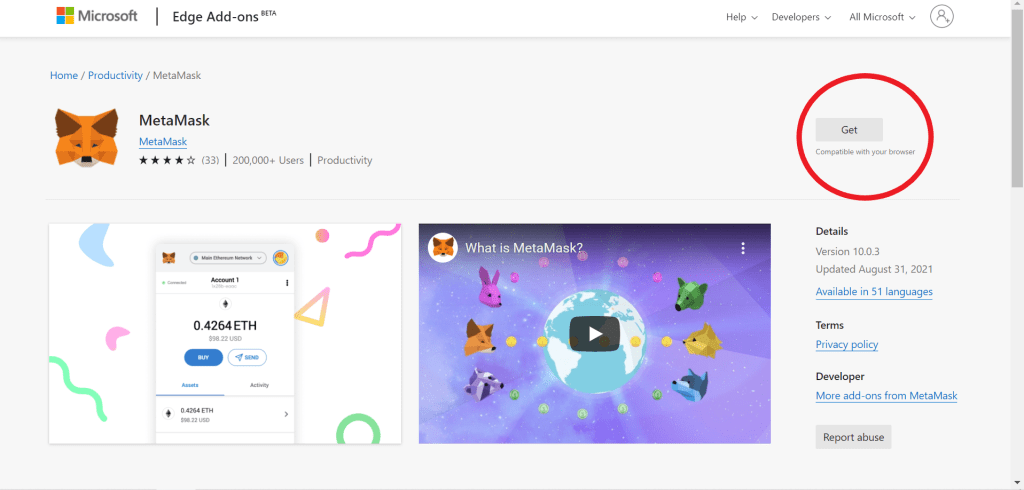1024x490 pixels.
Task: Open the user account profile icon
Action: coord(941,16)
